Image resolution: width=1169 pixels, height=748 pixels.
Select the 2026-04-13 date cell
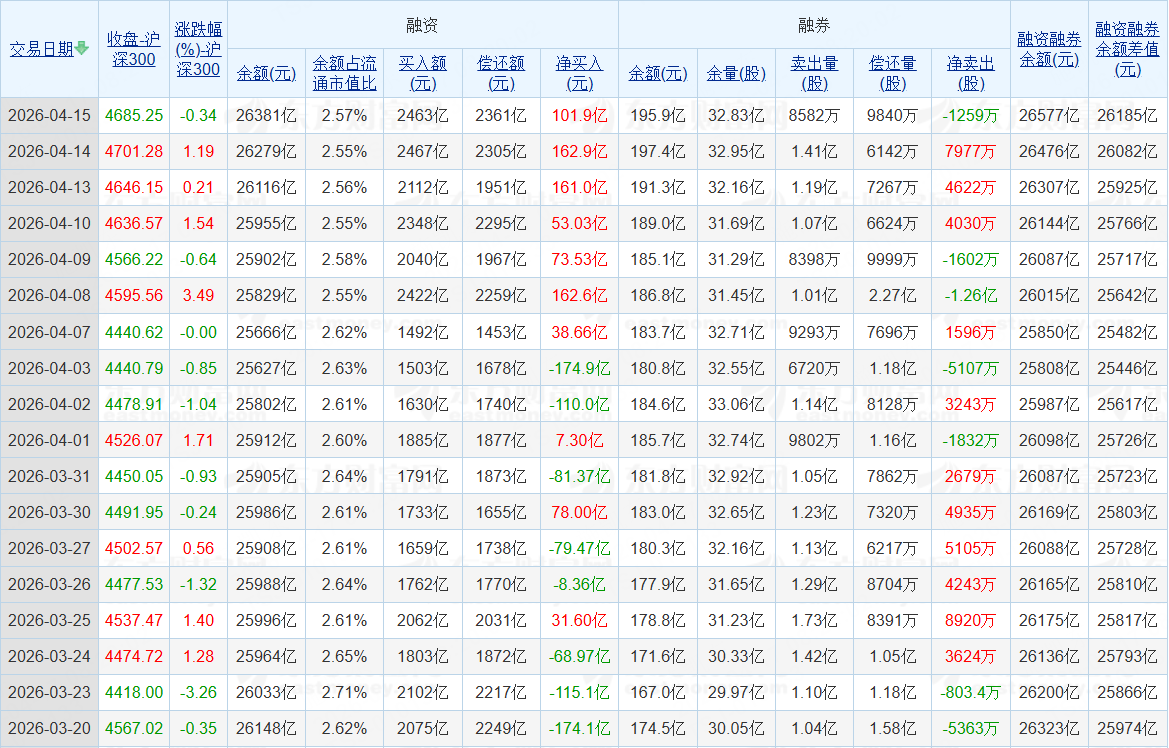(x=49, y=187)
